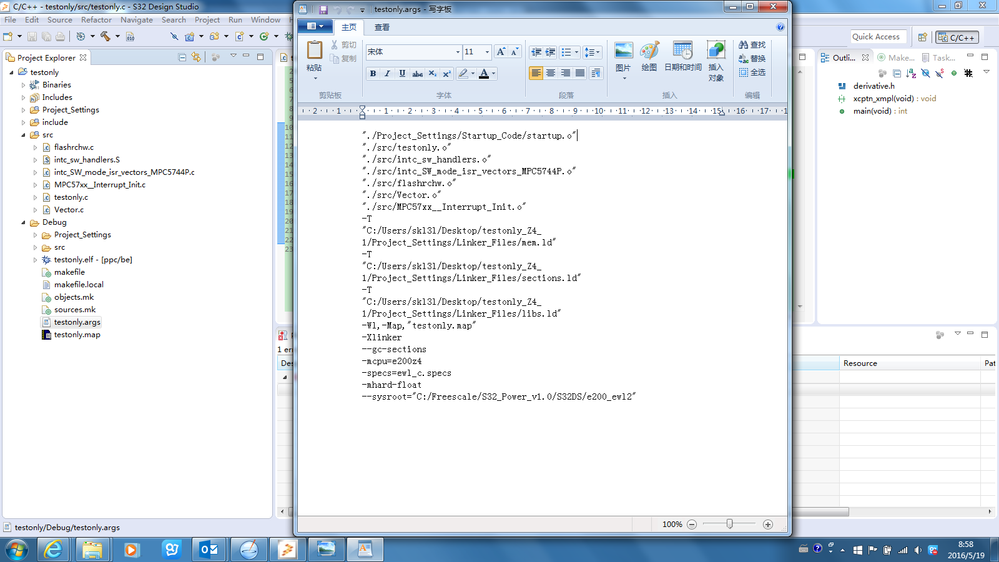
Task: Click 替换 replace button in WordPad
Action: [x=752, y=59]
